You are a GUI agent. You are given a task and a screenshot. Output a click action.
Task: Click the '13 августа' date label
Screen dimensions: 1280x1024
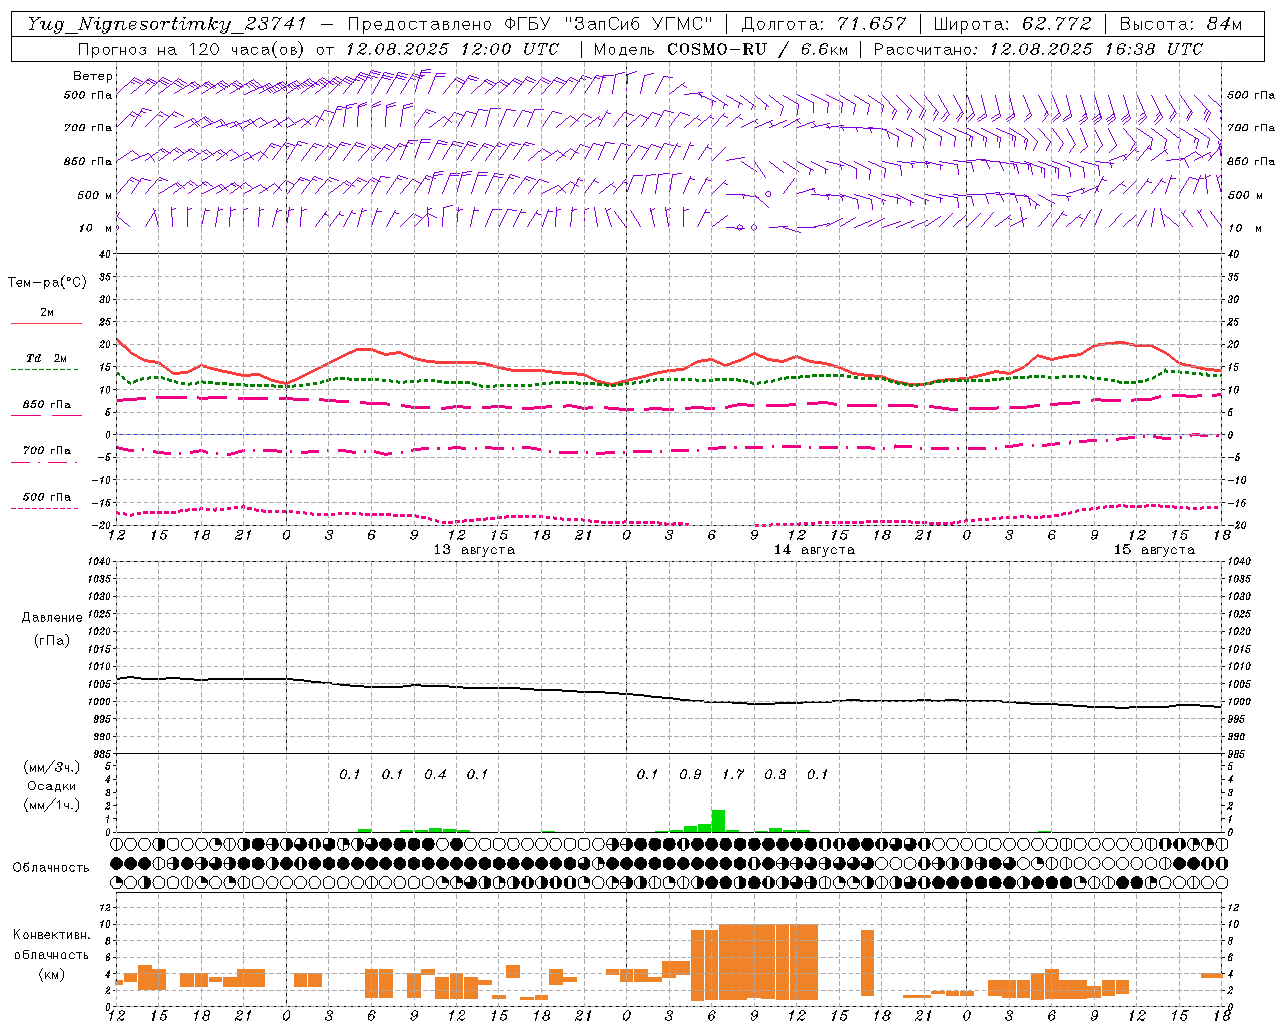474,550
